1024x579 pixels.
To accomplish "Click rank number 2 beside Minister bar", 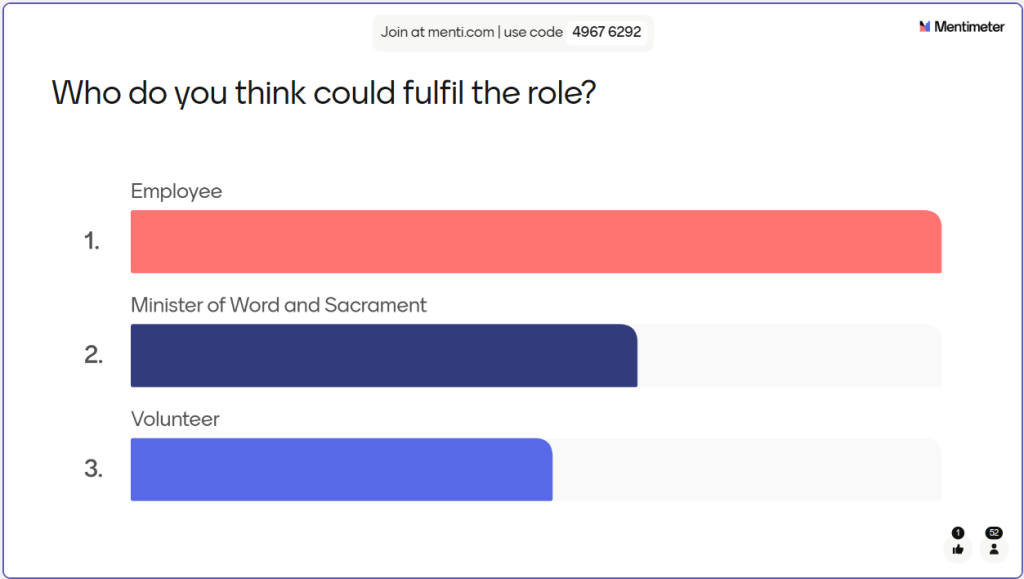I will pos(93,355).
